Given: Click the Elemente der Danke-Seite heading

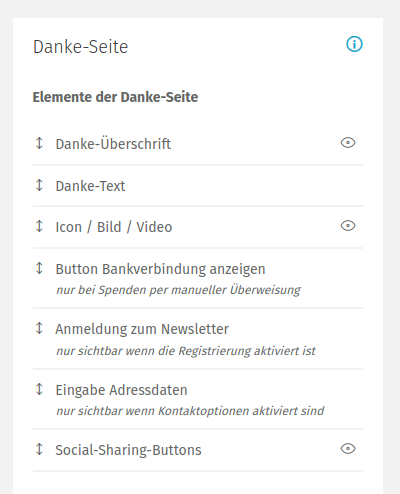Looking at the screenshot, I should (115, 97).
